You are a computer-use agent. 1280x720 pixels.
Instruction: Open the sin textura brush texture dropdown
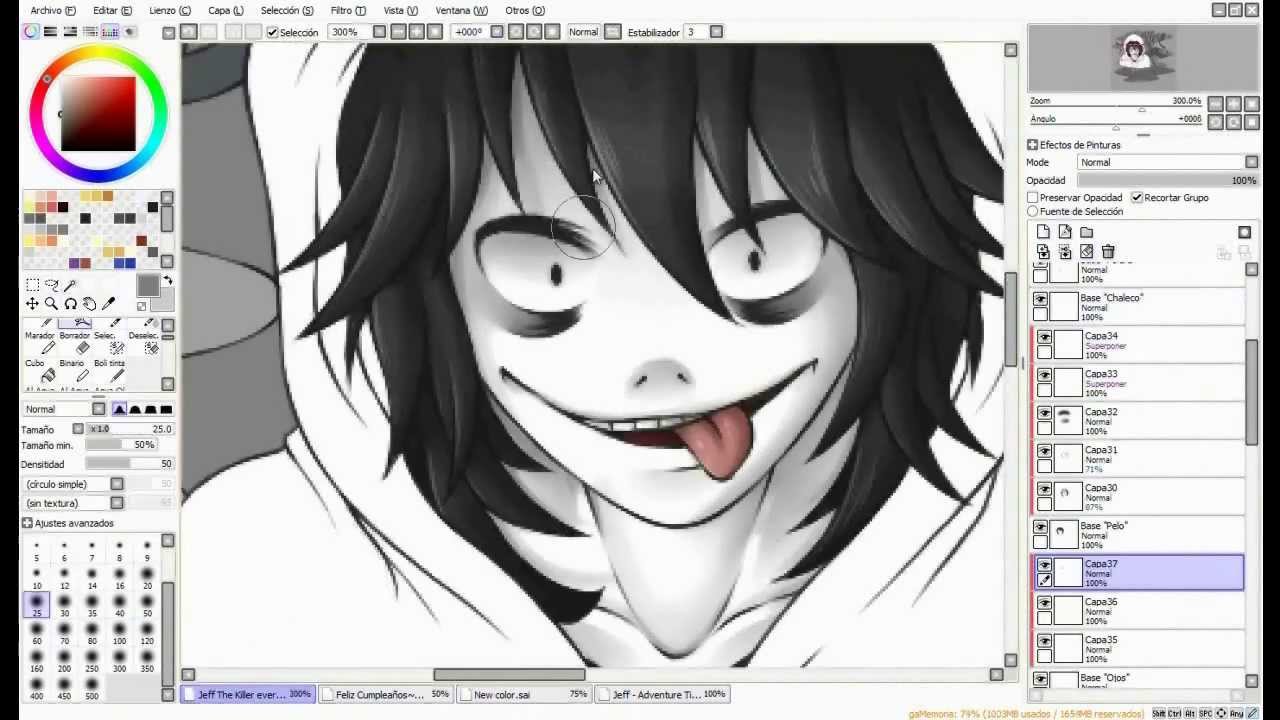coord(73,503)
